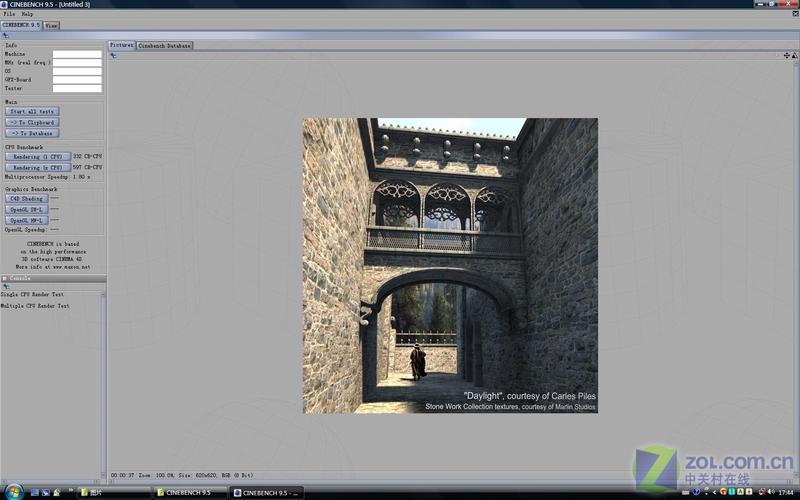Image resolution: width=800 pixels, height=500 pixels.
Task: Switch to the View tab
Action: pos(52,25)
